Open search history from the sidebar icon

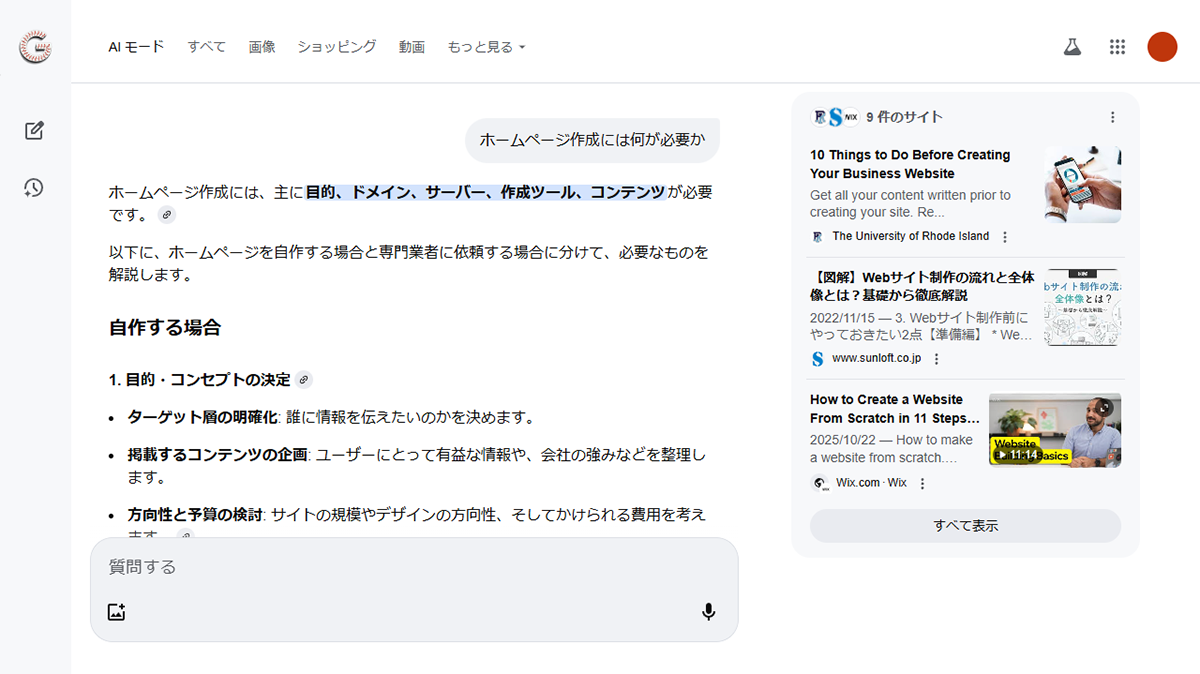(35, 188)
